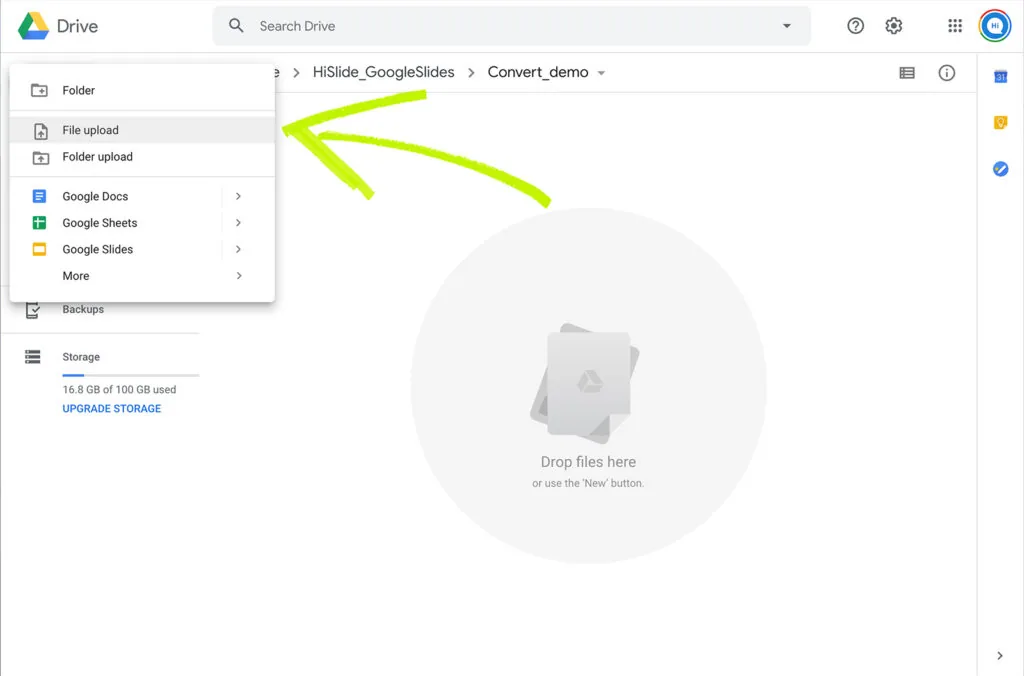Viewport: 1024px width, 676px height.
Task: Select Google Docs menu item
Action: (x=142, y=196)
